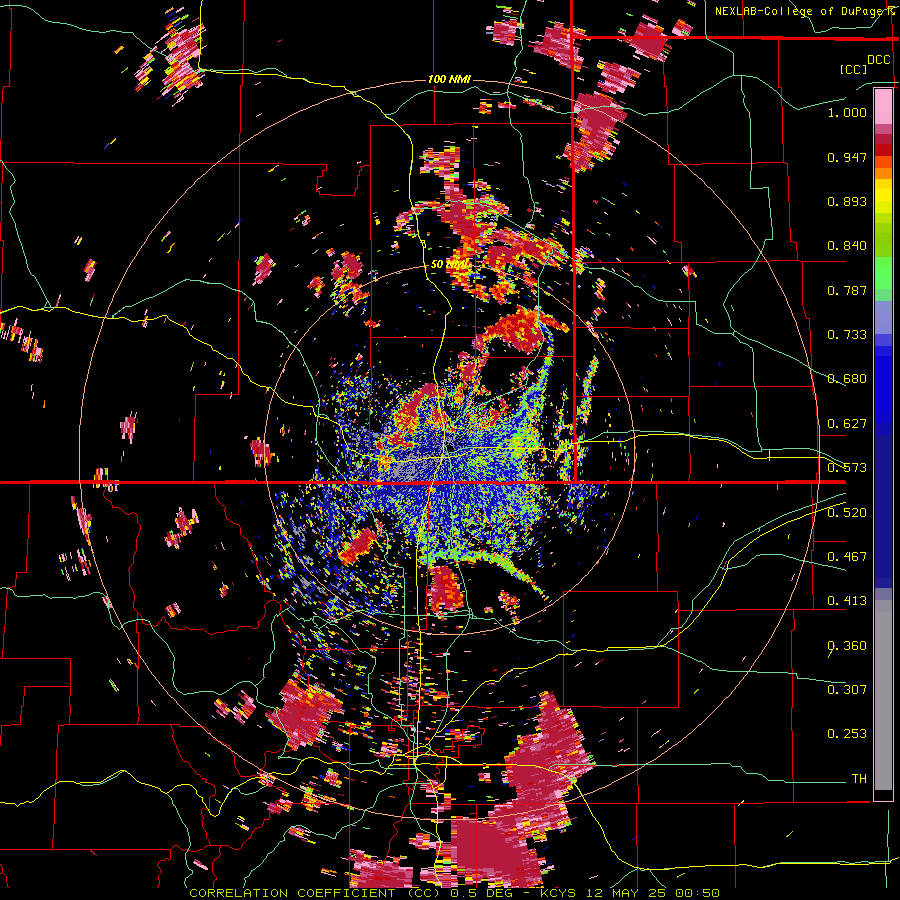900x900 pixels.
Task: Select the 0.787 scale value
Action: 847,290
